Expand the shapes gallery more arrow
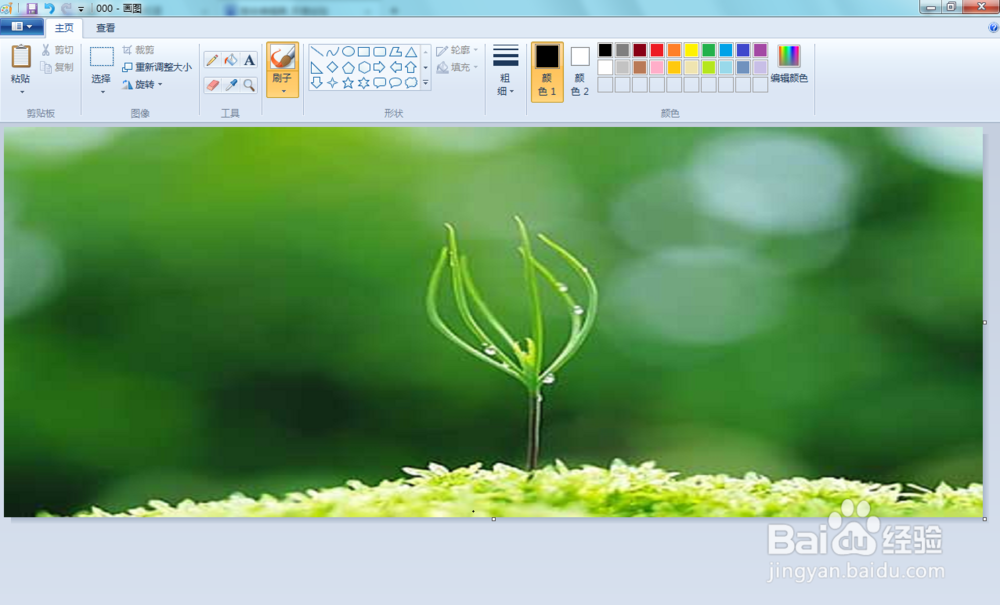 426,83
